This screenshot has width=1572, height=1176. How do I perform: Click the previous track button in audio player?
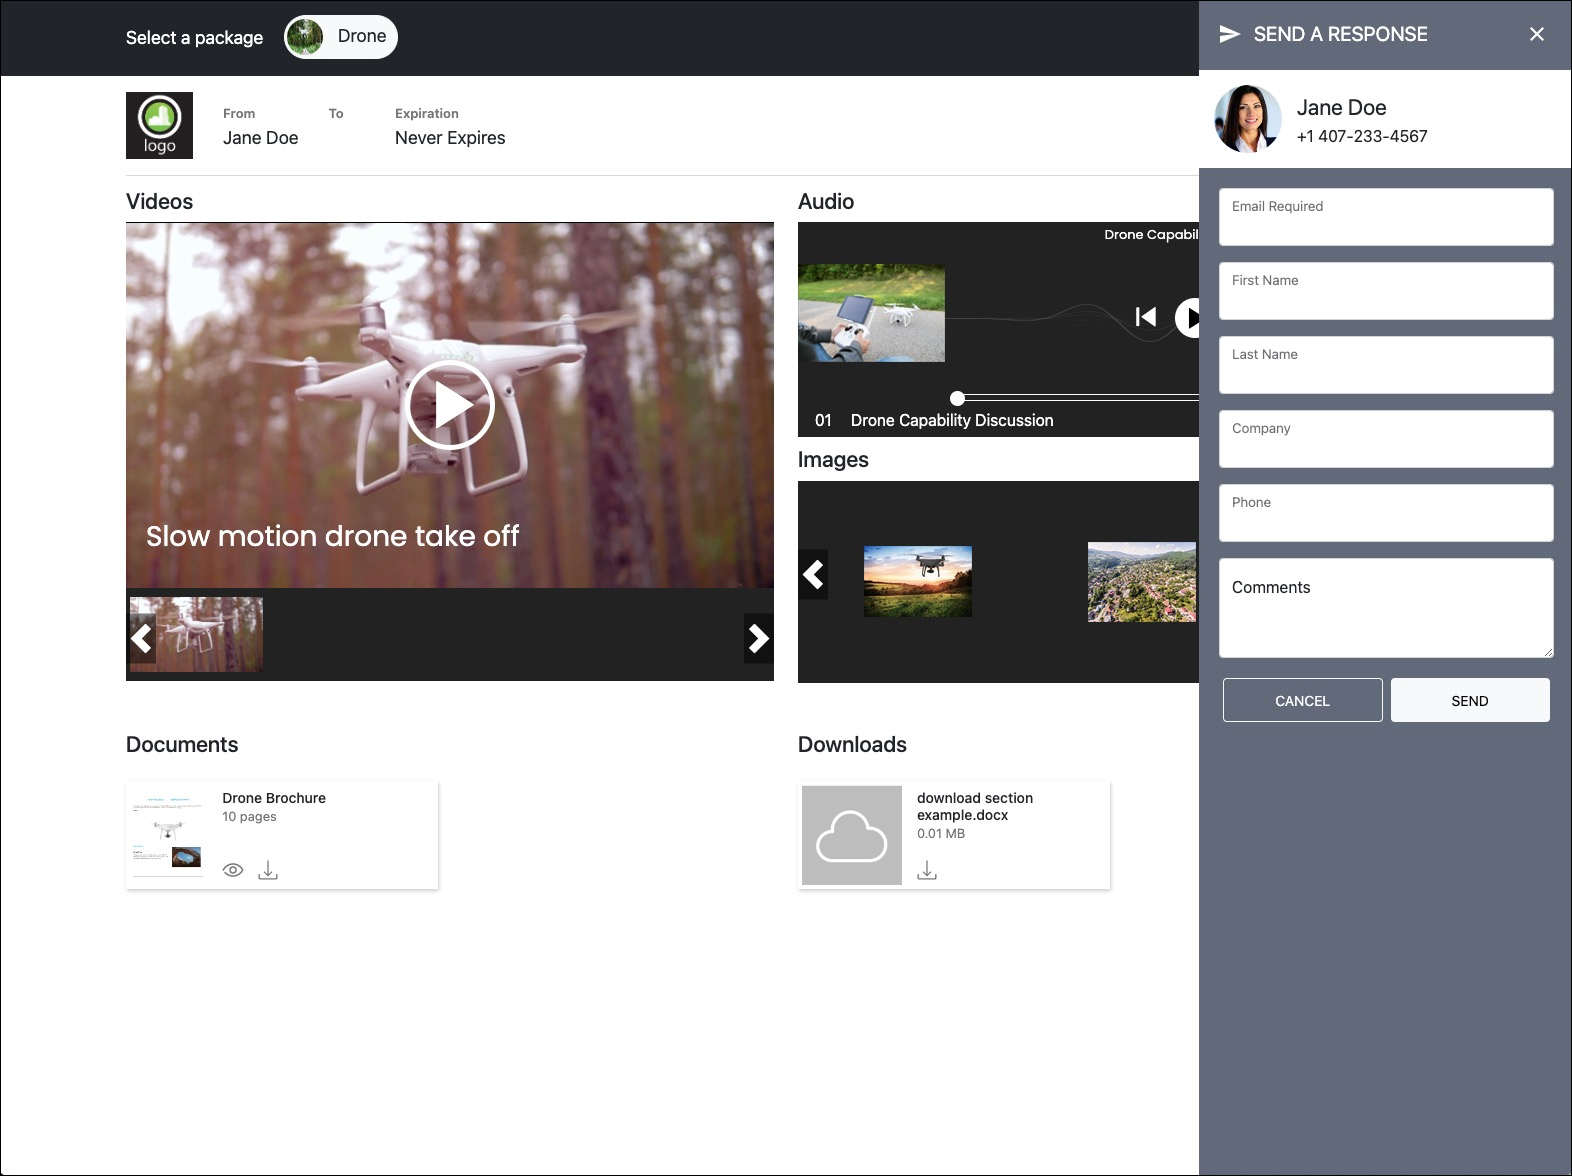pos(1146,317)
